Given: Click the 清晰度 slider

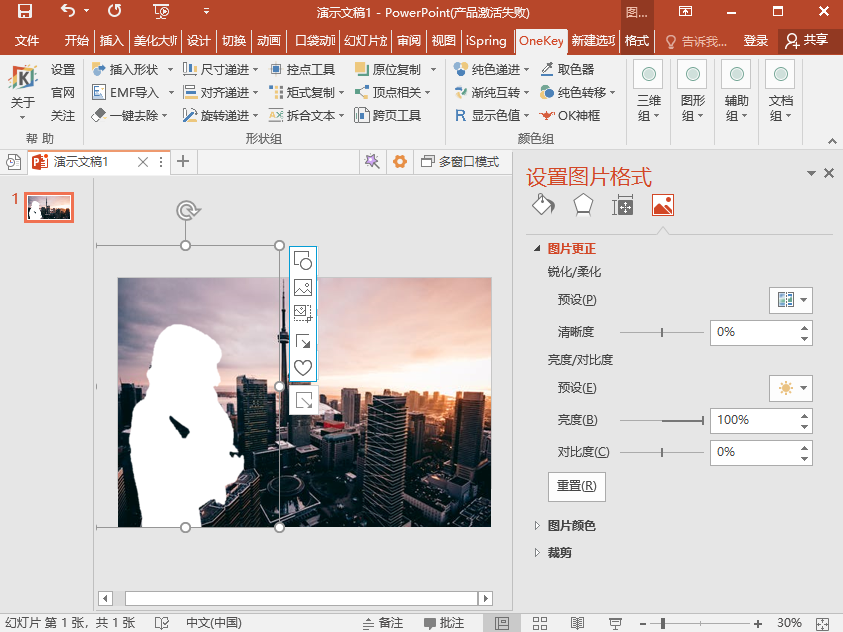Looking at the screenshot, I should tap(662, 333).
